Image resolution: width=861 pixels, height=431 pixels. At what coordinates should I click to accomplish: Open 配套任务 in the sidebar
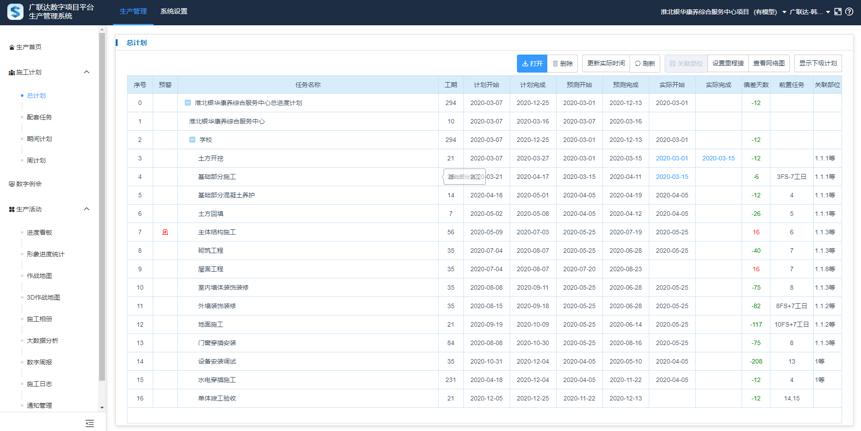click(x=39, y=117)
